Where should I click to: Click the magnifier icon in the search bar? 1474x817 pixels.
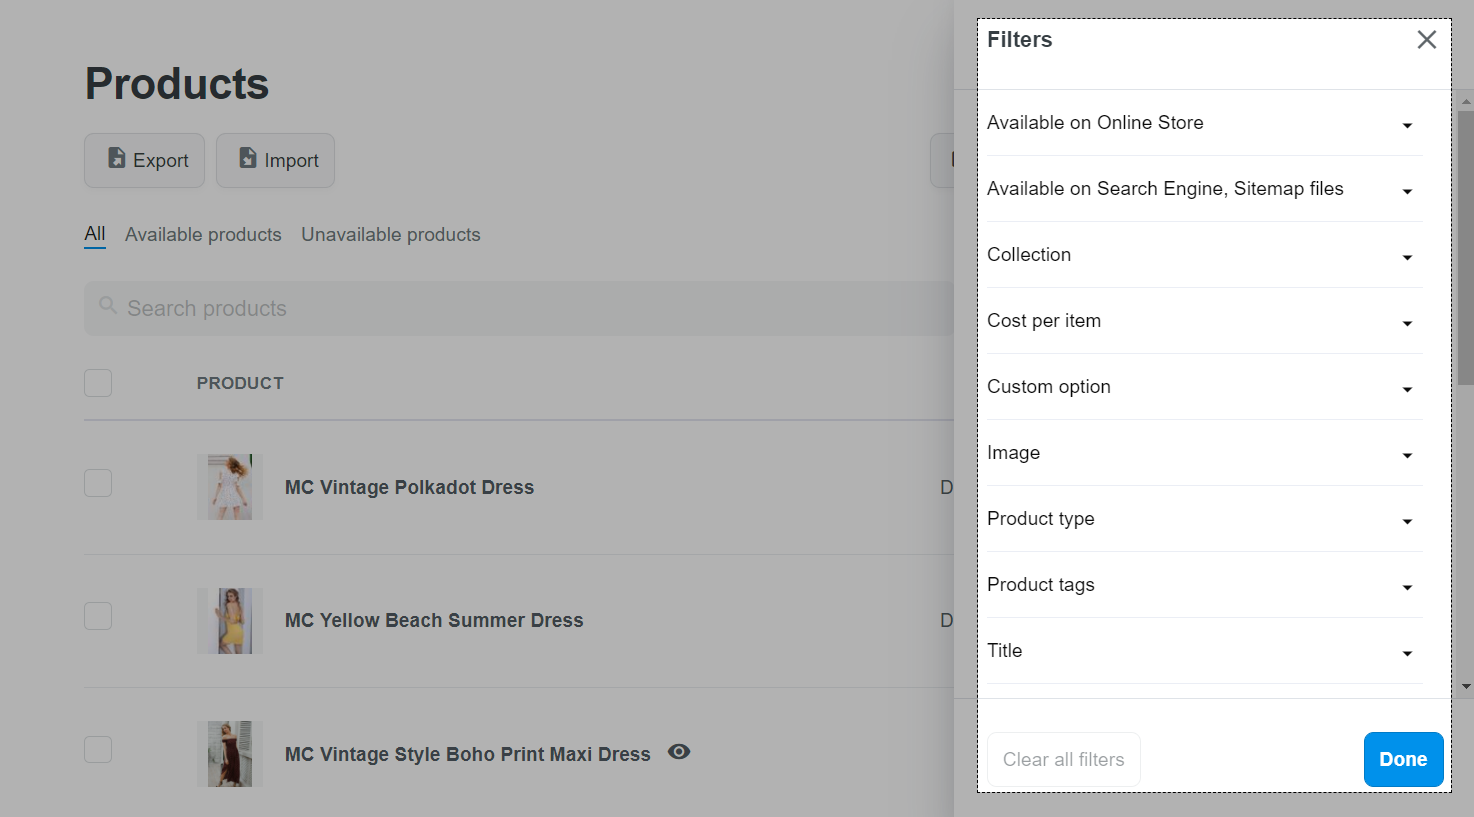pos(108,305)
